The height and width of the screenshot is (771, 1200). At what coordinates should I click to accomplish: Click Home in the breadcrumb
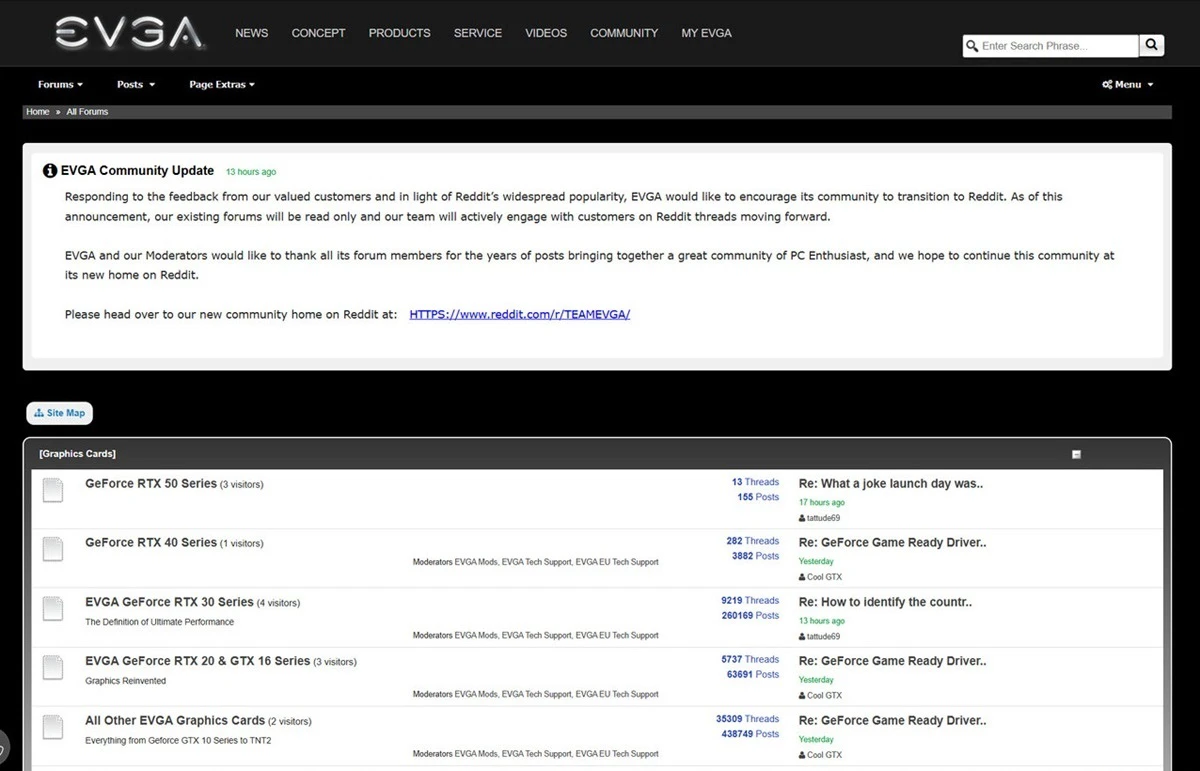coord(38,112)
